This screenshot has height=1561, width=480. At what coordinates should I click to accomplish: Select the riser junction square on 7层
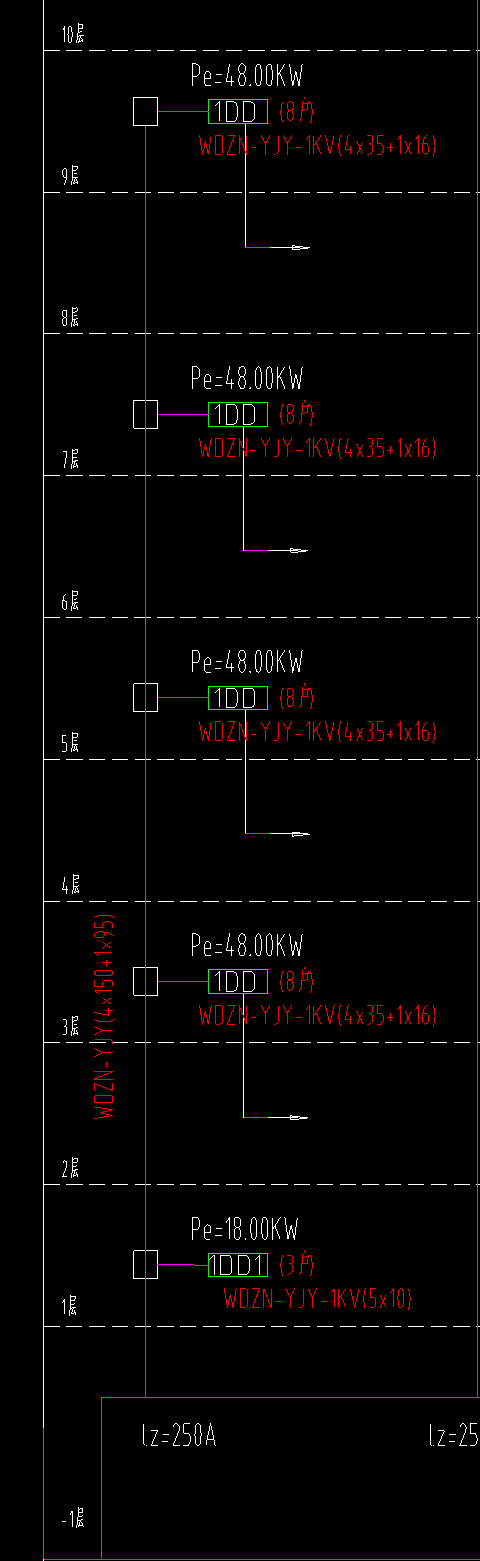point(145,414)
